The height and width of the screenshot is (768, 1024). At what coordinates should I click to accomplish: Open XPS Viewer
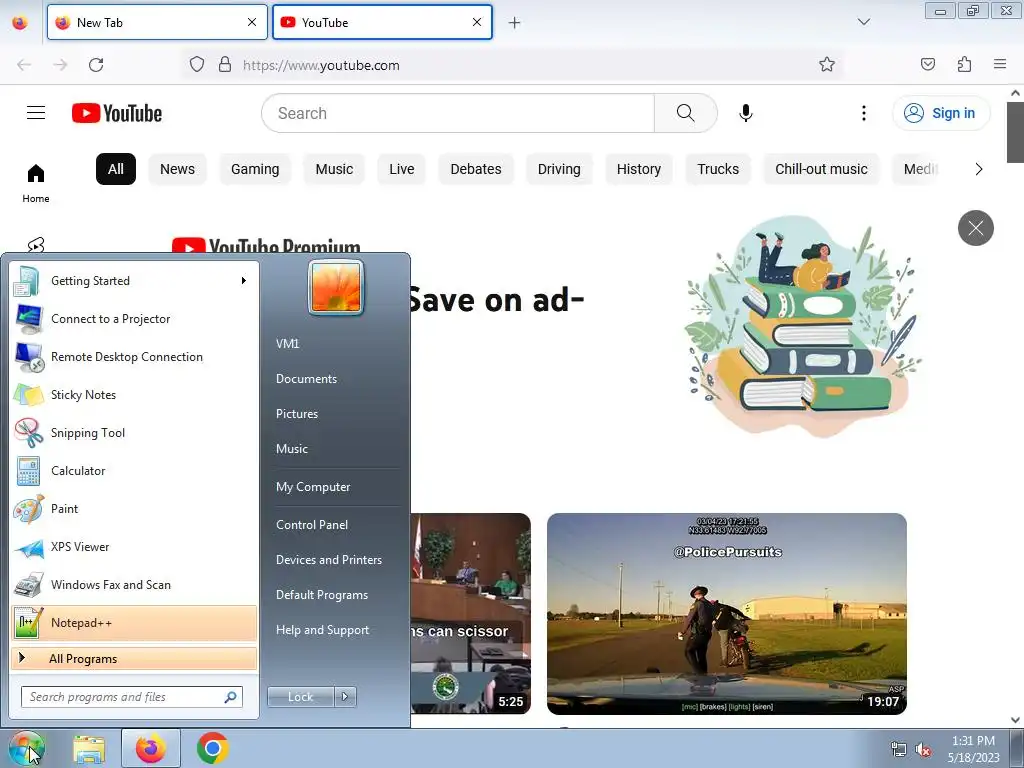point(134,547)
